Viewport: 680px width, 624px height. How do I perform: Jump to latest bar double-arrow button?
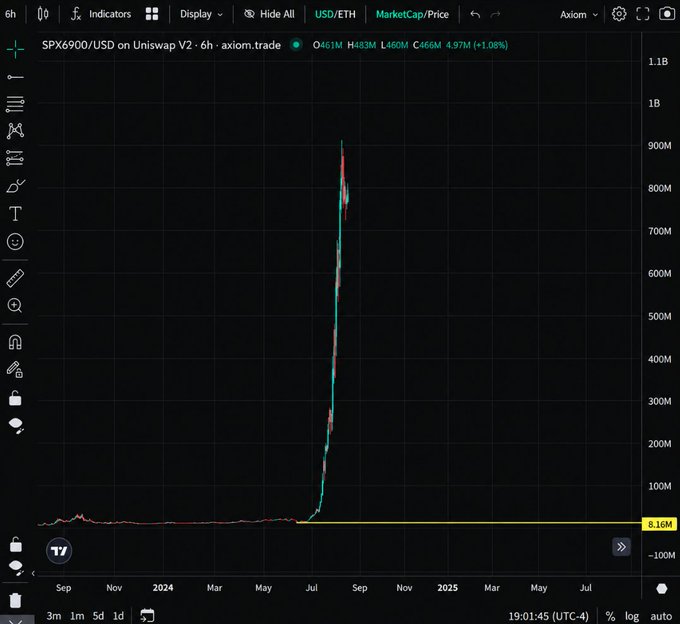(621, 546)
